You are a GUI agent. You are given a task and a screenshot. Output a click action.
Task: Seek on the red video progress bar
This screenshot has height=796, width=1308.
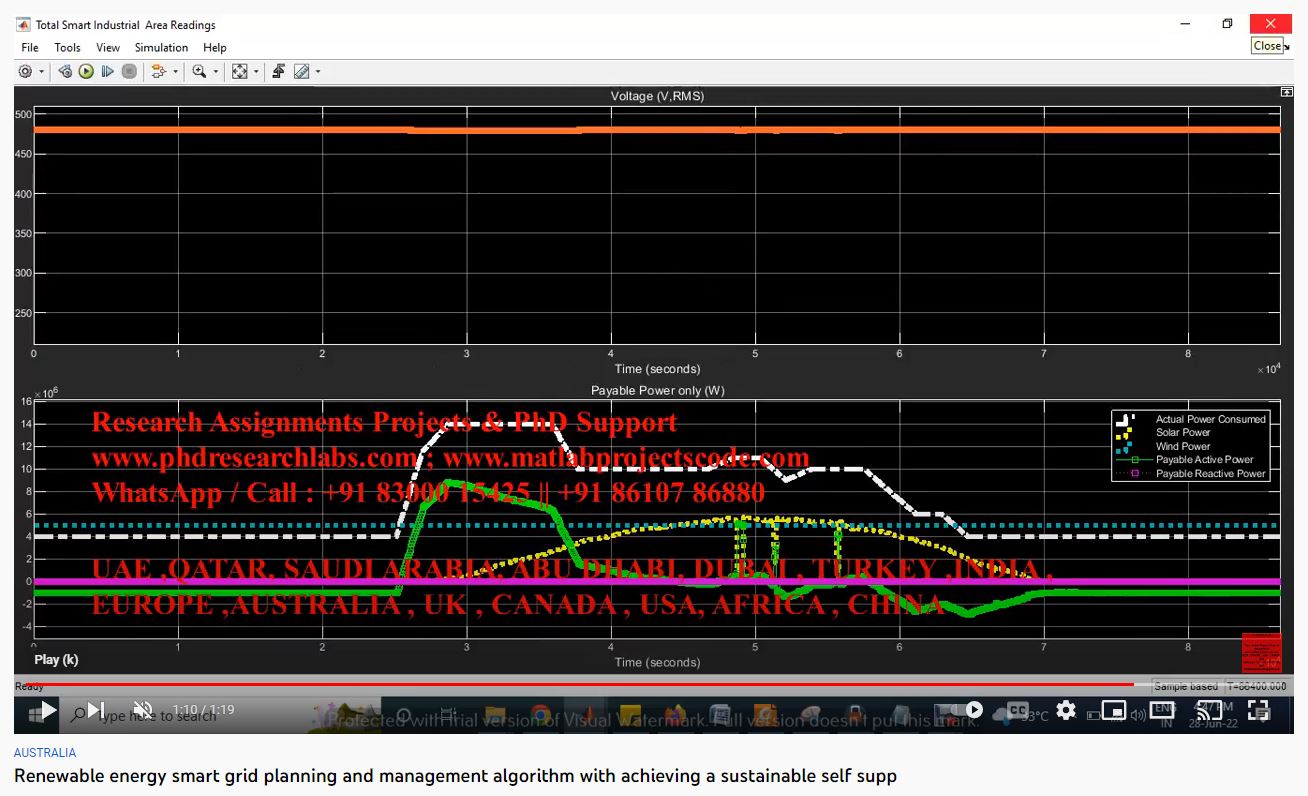[x=600, y=685]
